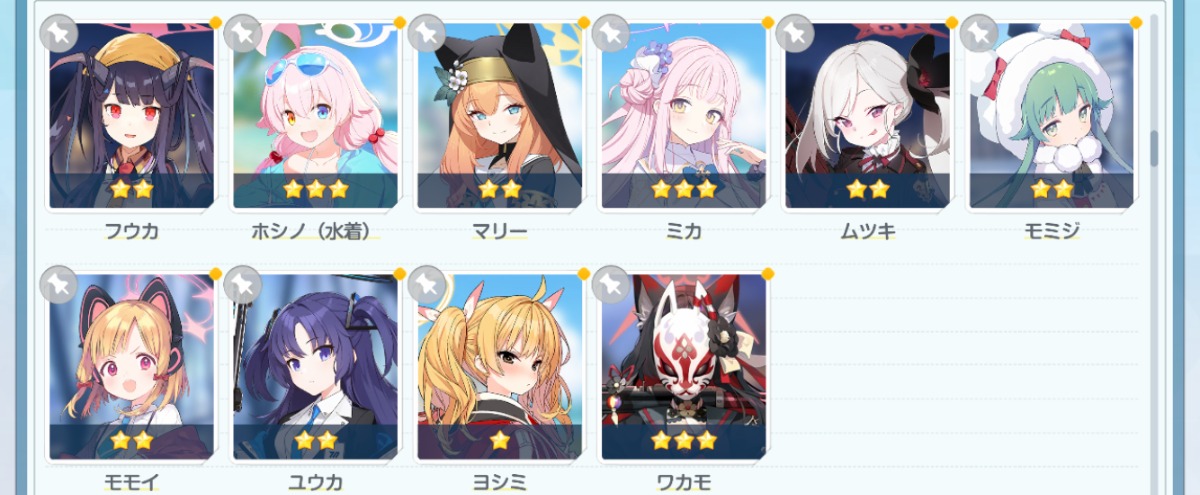Click the orange dot on ムツキ's card
The width and height of the screenshot is (1200, 495).
tap(951, 21)
